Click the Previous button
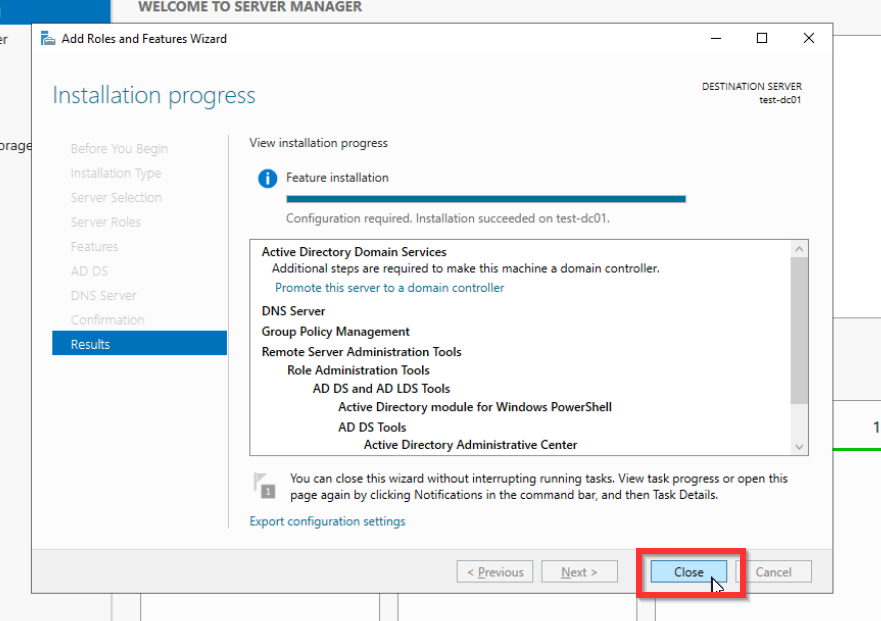881x621 pixels. pos(495,572)
